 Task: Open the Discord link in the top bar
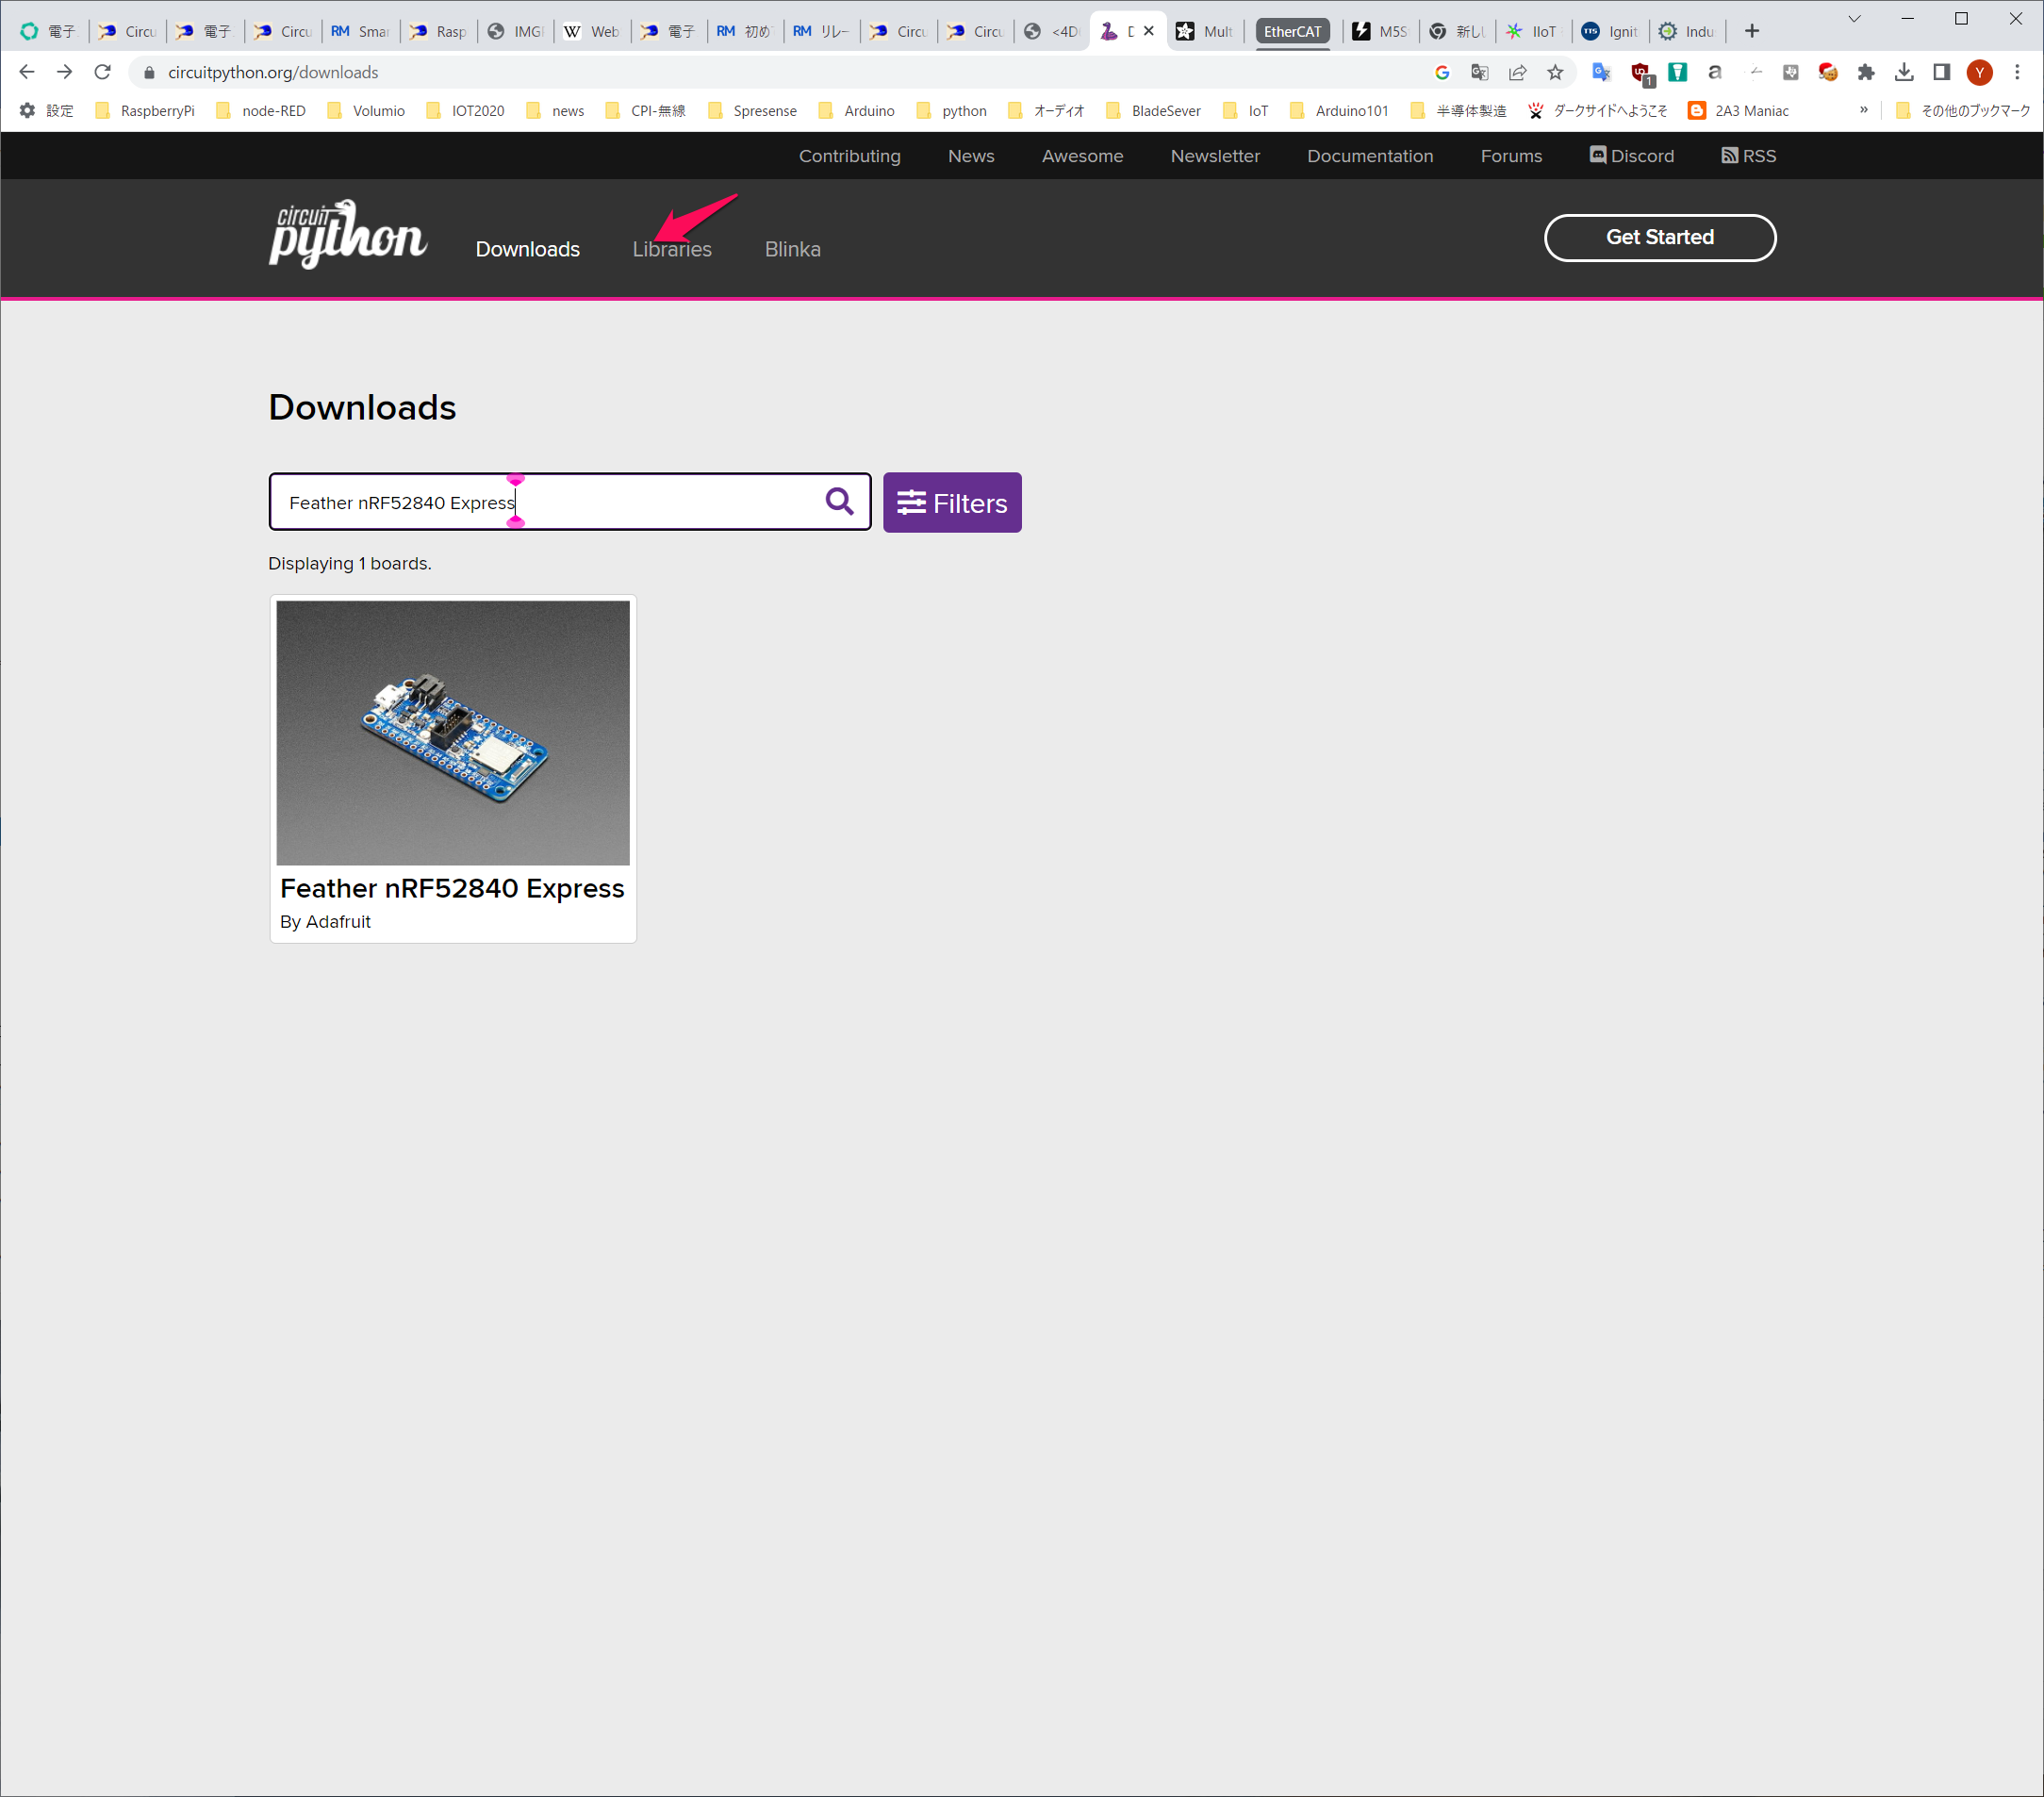(1631, 155)
